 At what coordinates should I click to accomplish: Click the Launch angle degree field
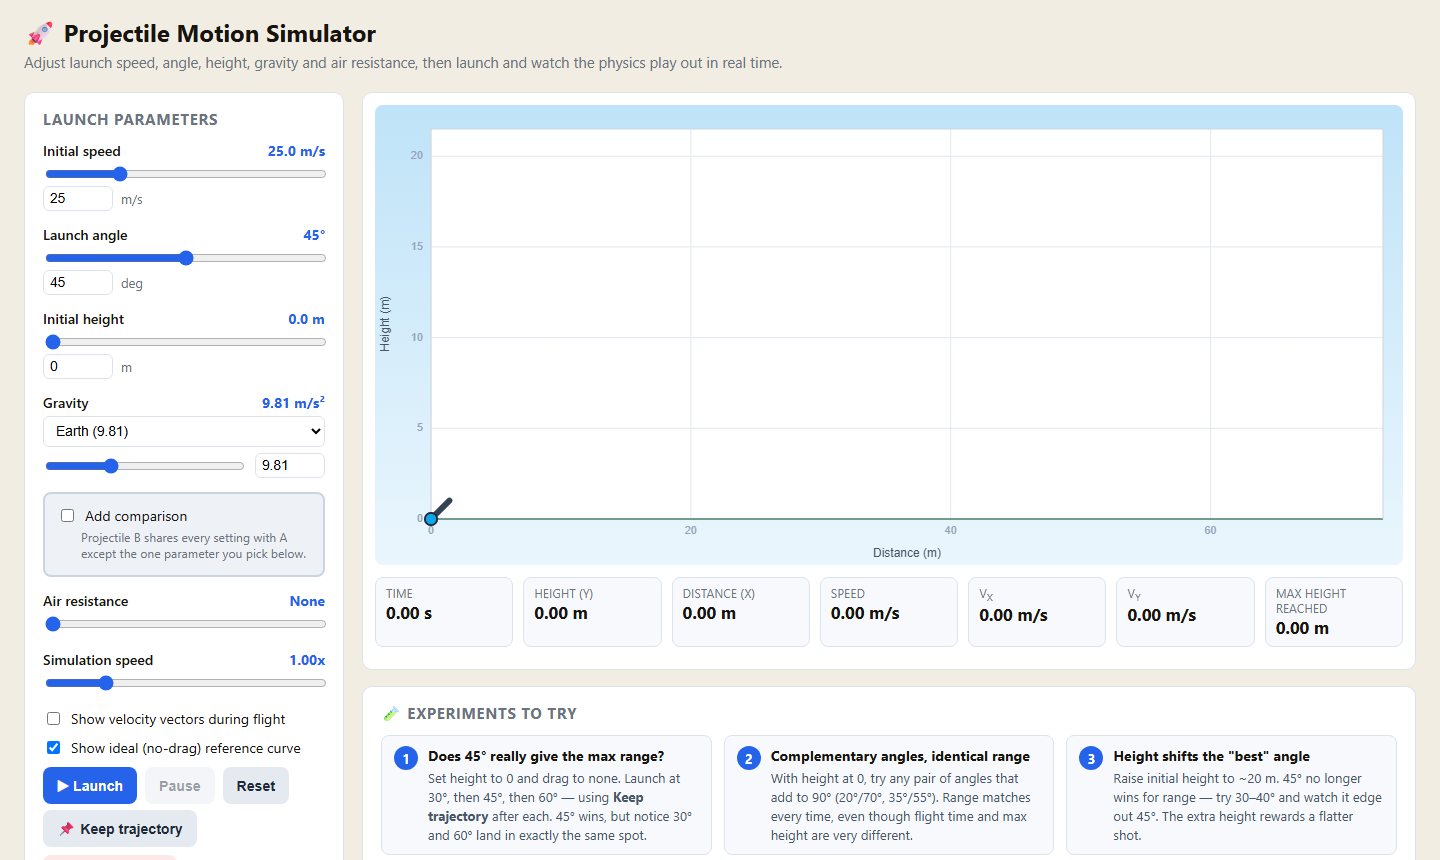tap(78, 282)
